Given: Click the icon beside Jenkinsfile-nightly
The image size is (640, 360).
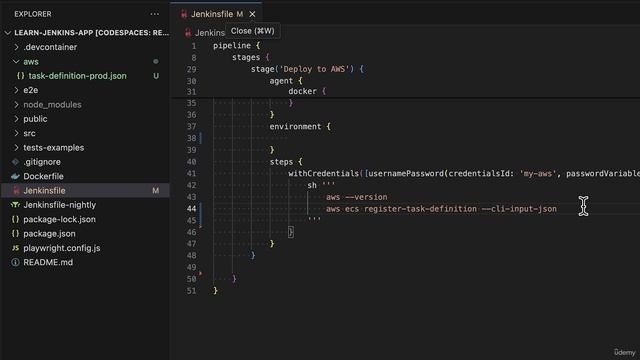Looking at the screenshot, I should point(16,205).
